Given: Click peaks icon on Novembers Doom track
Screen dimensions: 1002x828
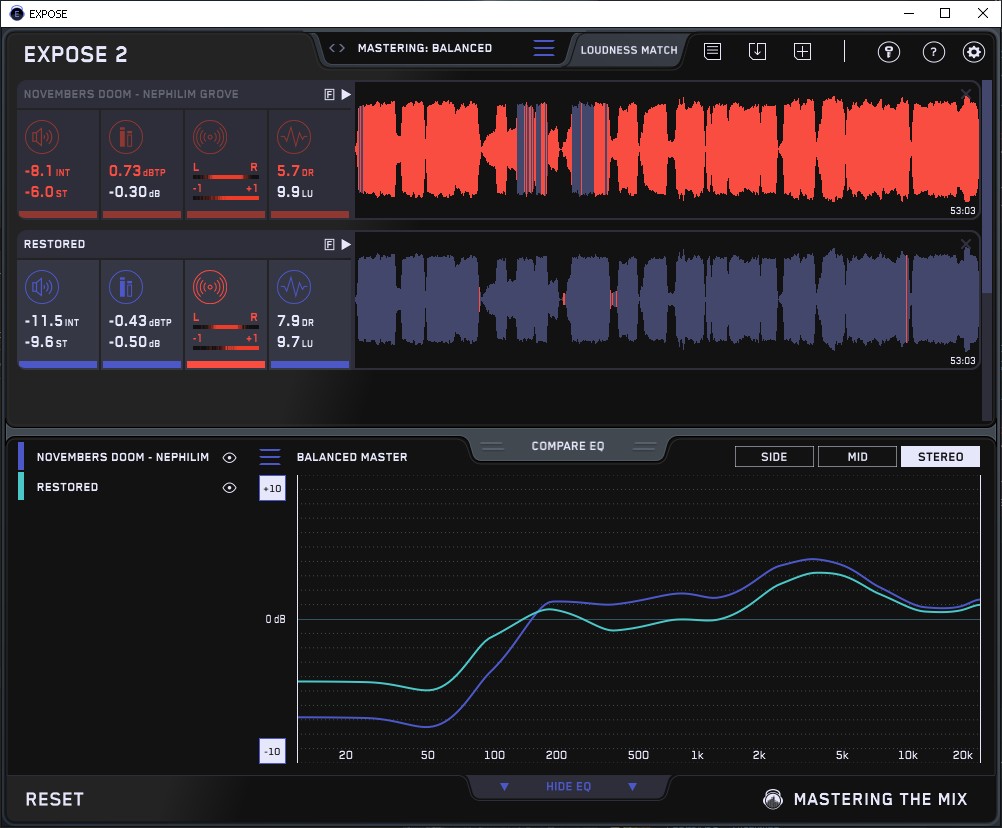Looking at the screenshot, I should (x=126, y=137).
